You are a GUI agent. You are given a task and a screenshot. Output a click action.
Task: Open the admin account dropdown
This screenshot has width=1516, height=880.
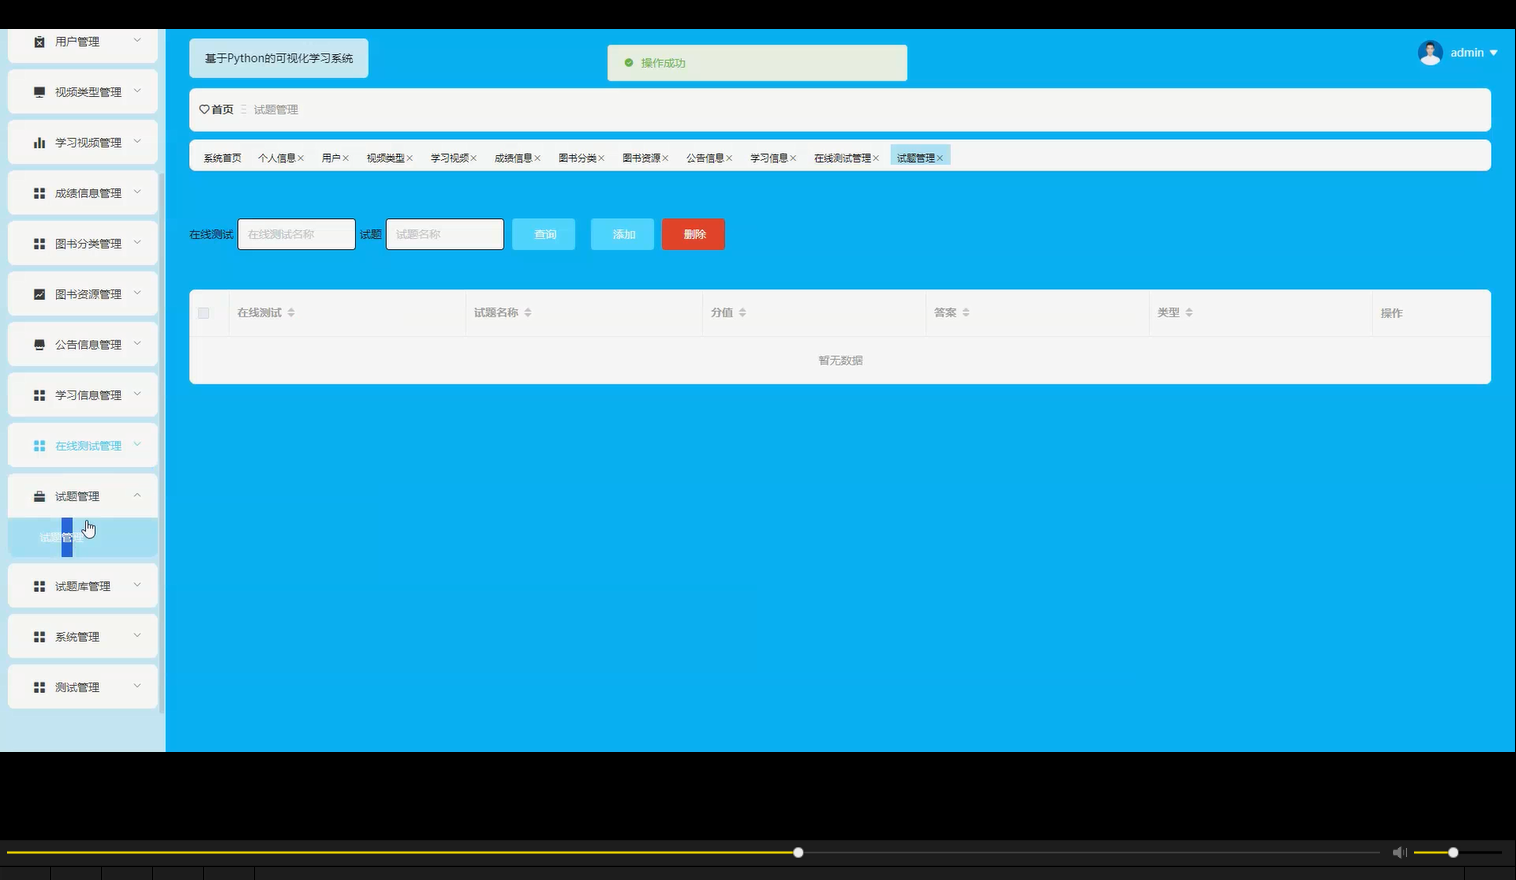point(1468,52)
